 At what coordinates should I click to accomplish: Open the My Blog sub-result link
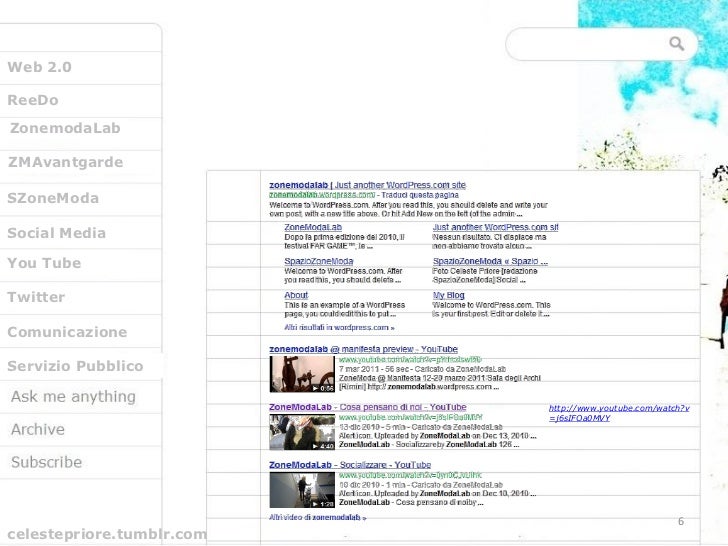[x=448, y=295]
